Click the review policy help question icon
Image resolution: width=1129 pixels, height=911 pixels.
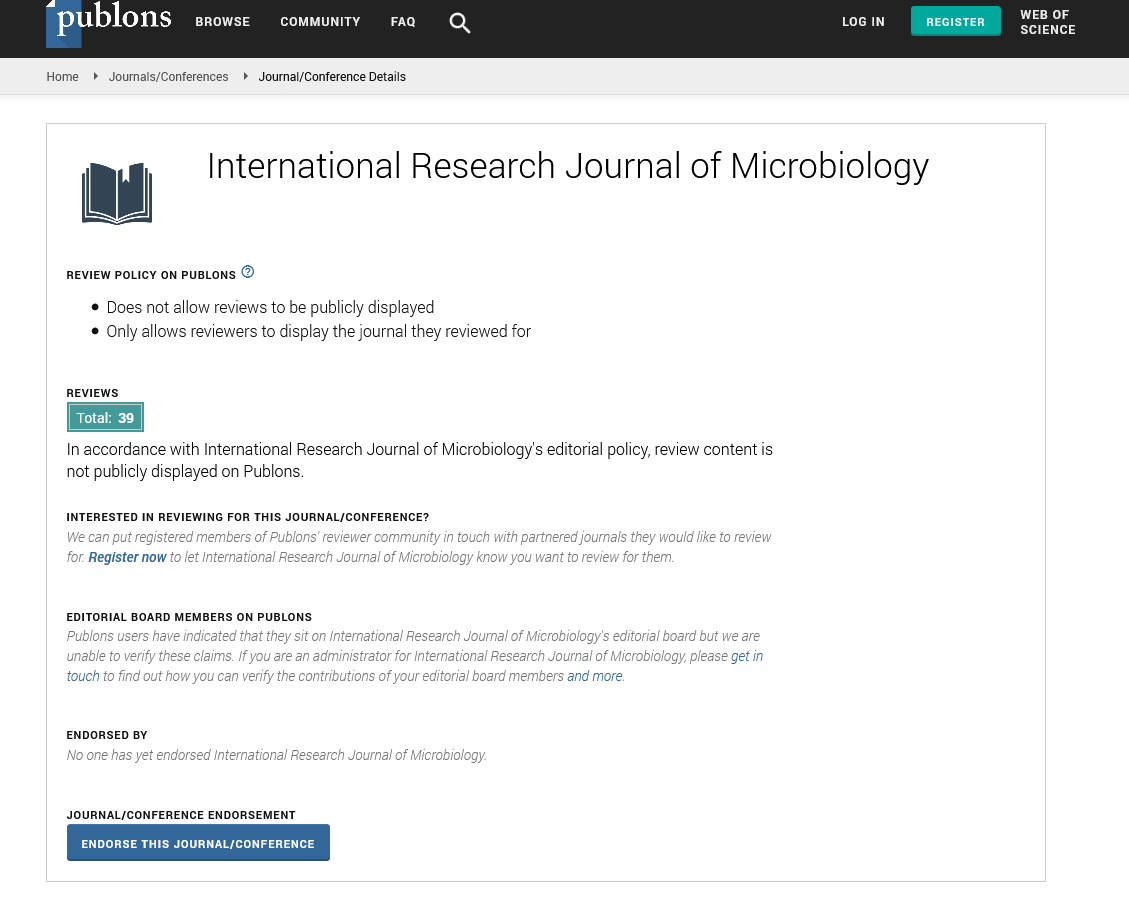[x=248, y=272]
